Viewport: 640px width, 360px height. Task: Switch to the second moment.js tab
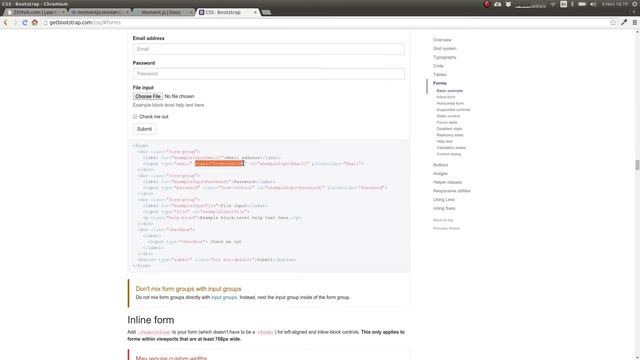point(100,12)
